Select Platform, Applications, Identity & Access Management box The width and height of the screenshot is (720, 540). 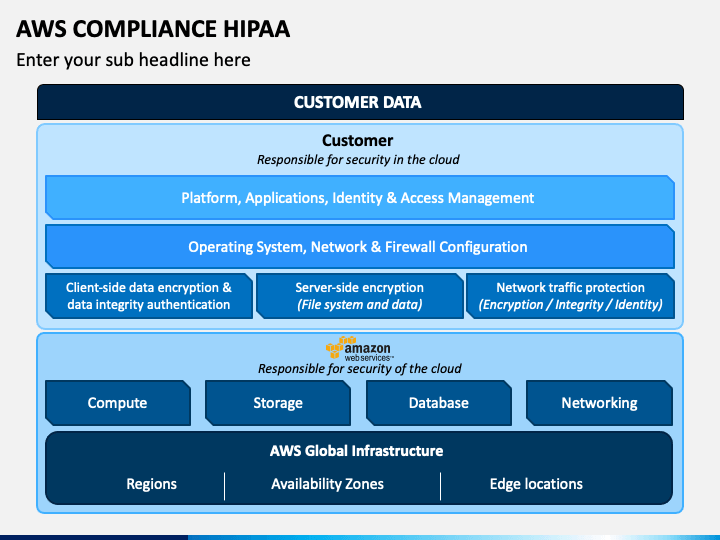(360, 197)
